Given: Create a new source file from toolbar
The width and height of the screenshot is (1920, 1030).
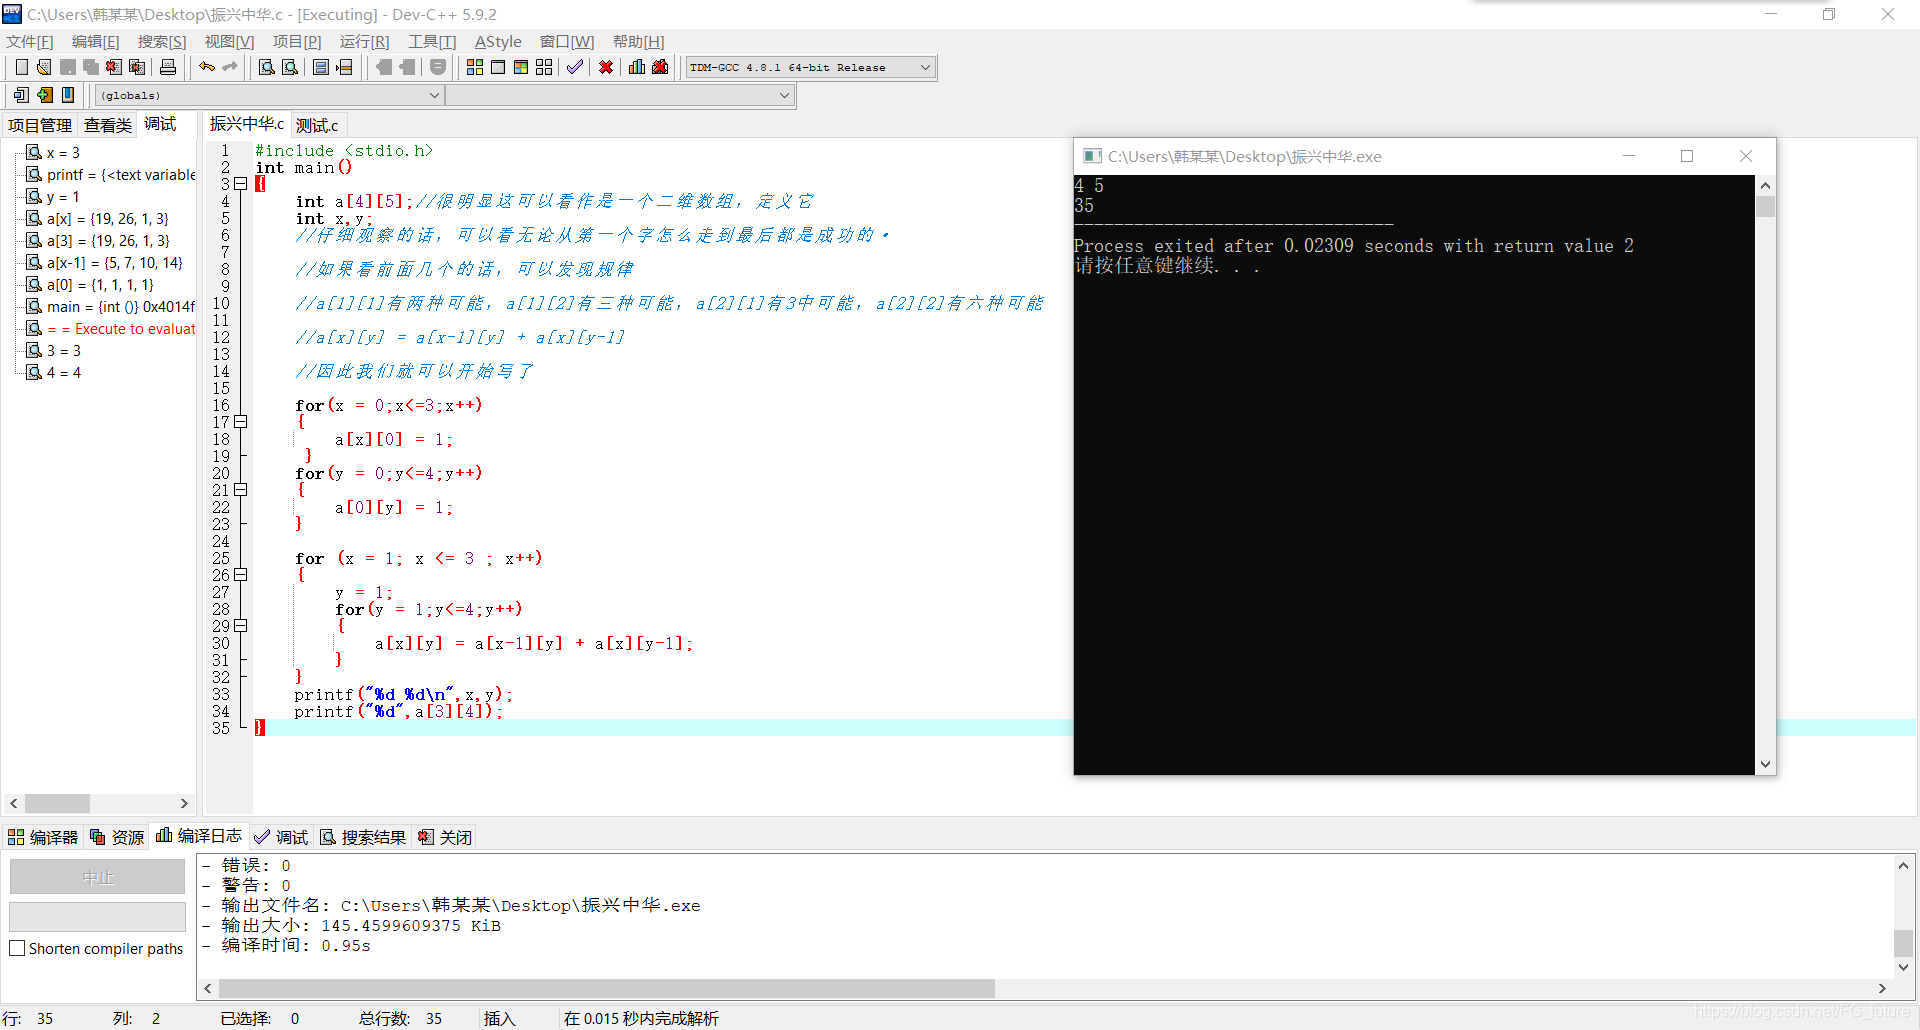Looking at the screenshot, I should coord(21,67).
